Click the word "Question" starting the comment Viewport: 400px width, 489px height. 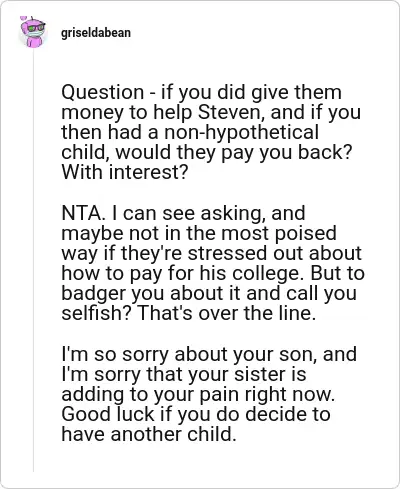coord(102,92)
